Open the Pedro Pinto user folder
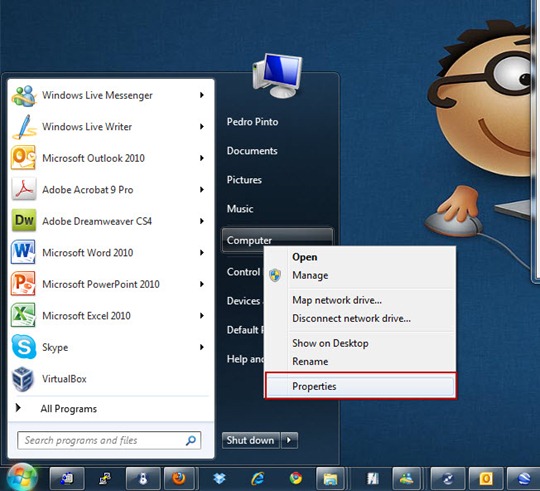540x491 pixels. (252, 122)
